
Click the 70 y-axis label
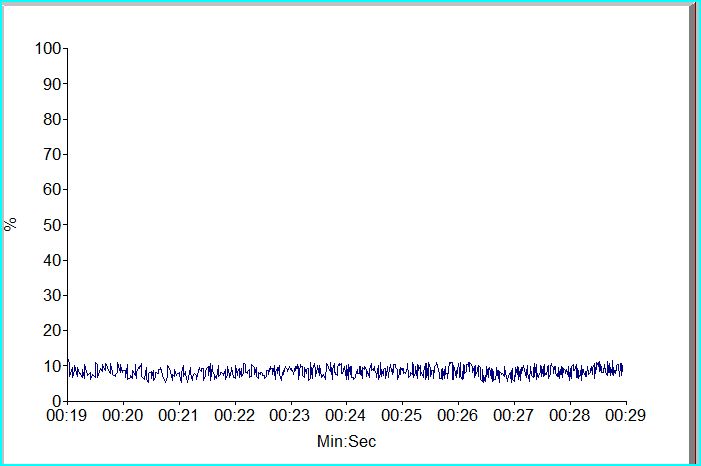(52, 155)
